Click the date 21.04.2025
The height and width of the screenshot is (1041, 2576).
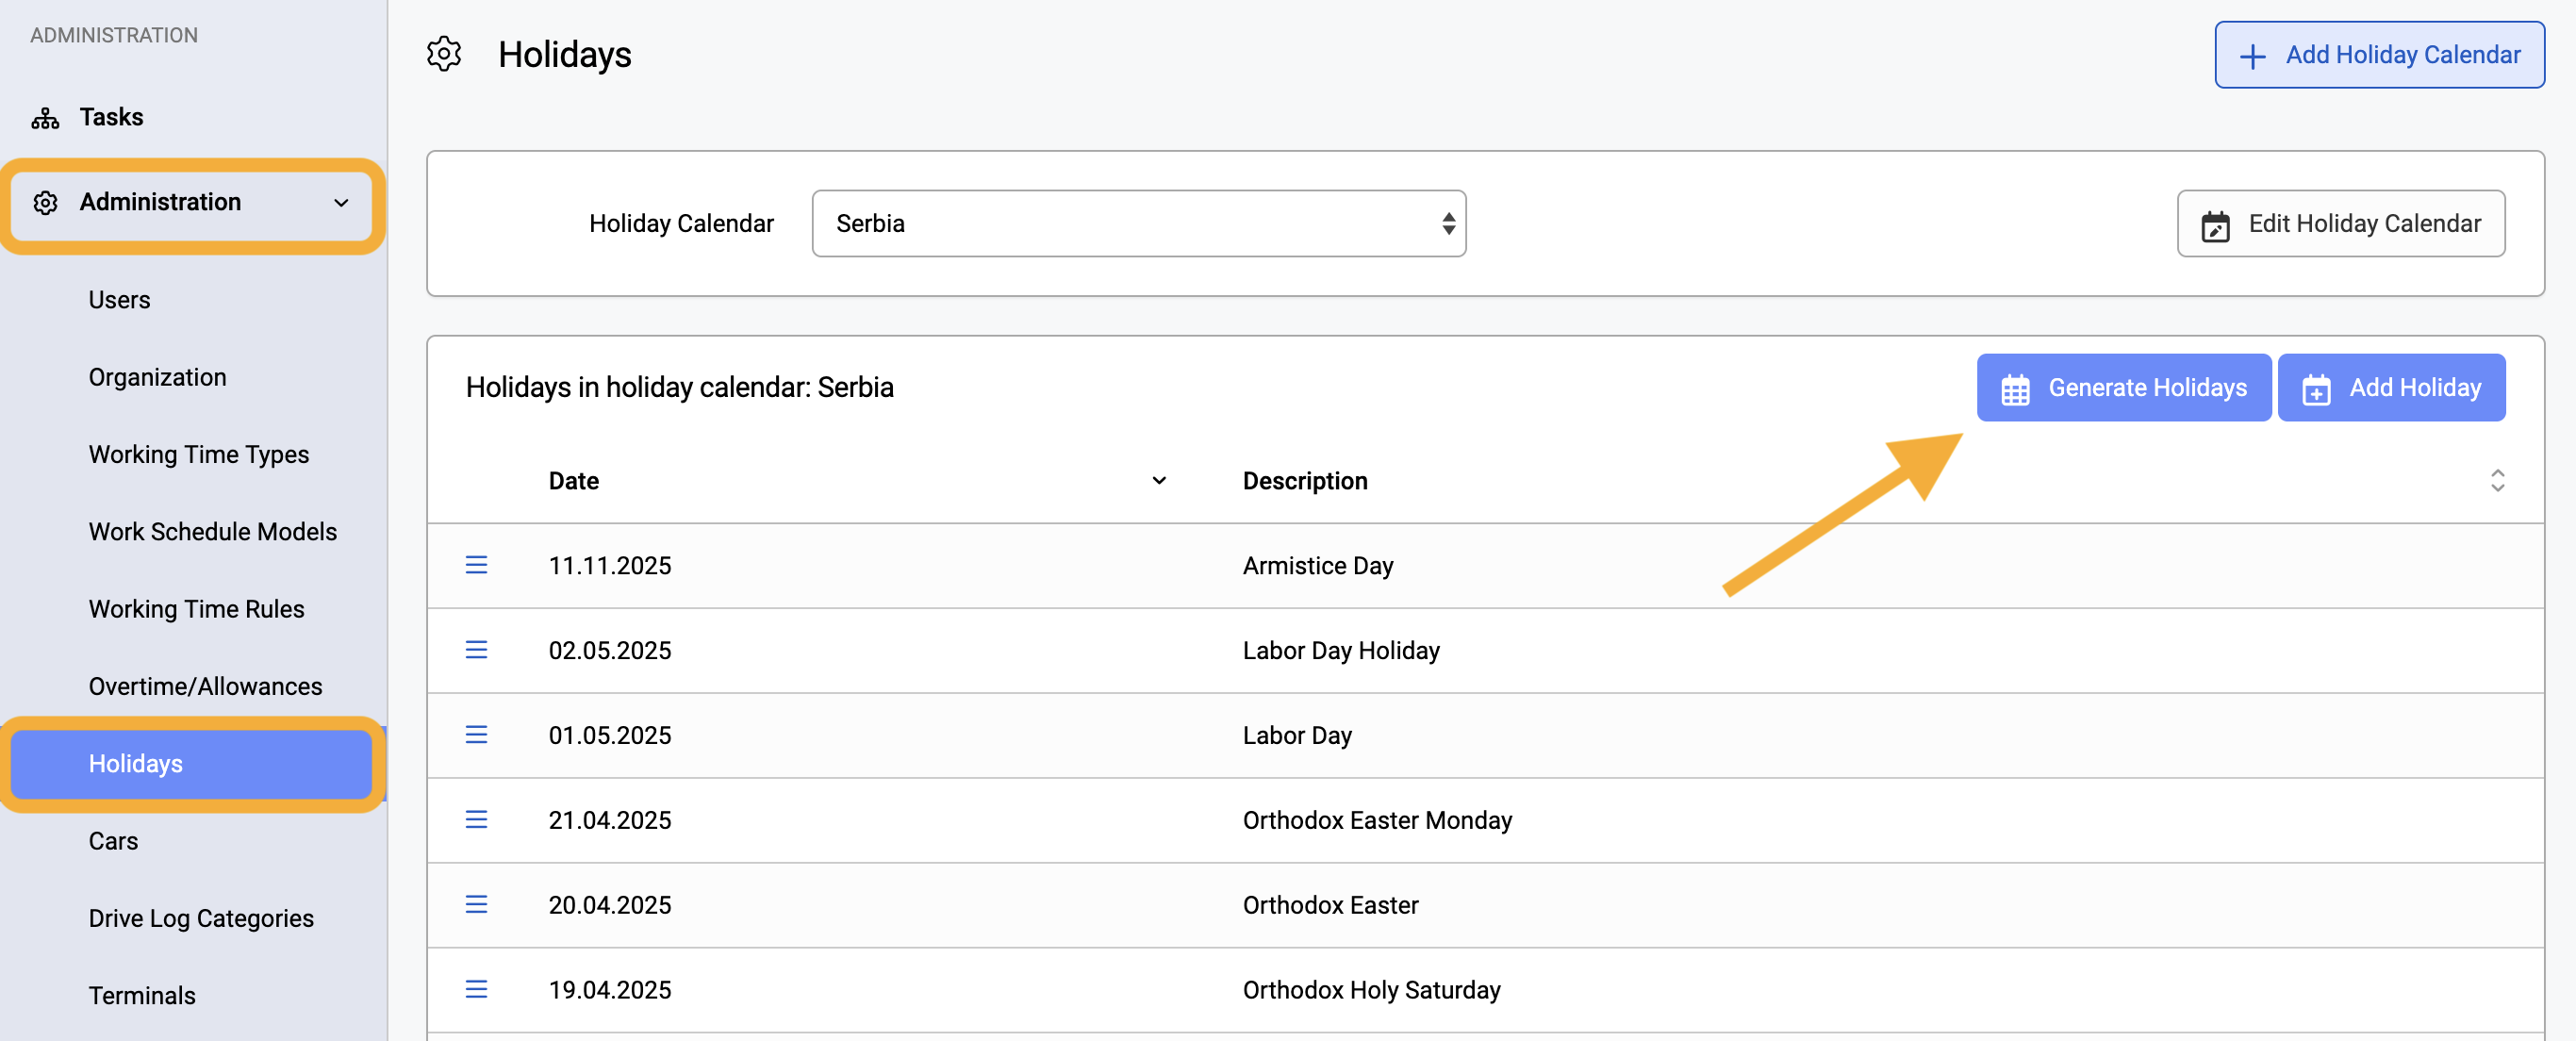[609, 821]
